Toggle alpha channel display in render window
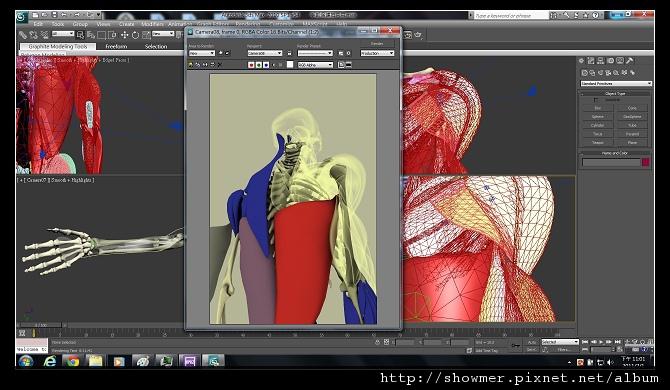 (x=273, y=65)
